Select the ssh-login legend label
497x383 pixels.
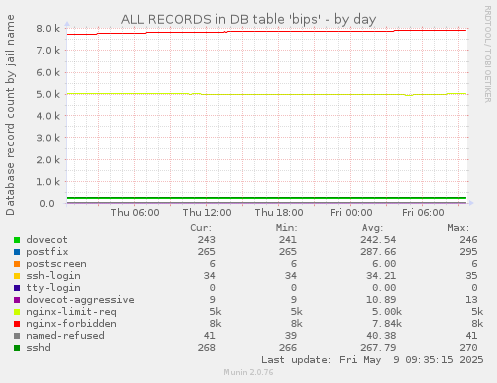[53, 276]
